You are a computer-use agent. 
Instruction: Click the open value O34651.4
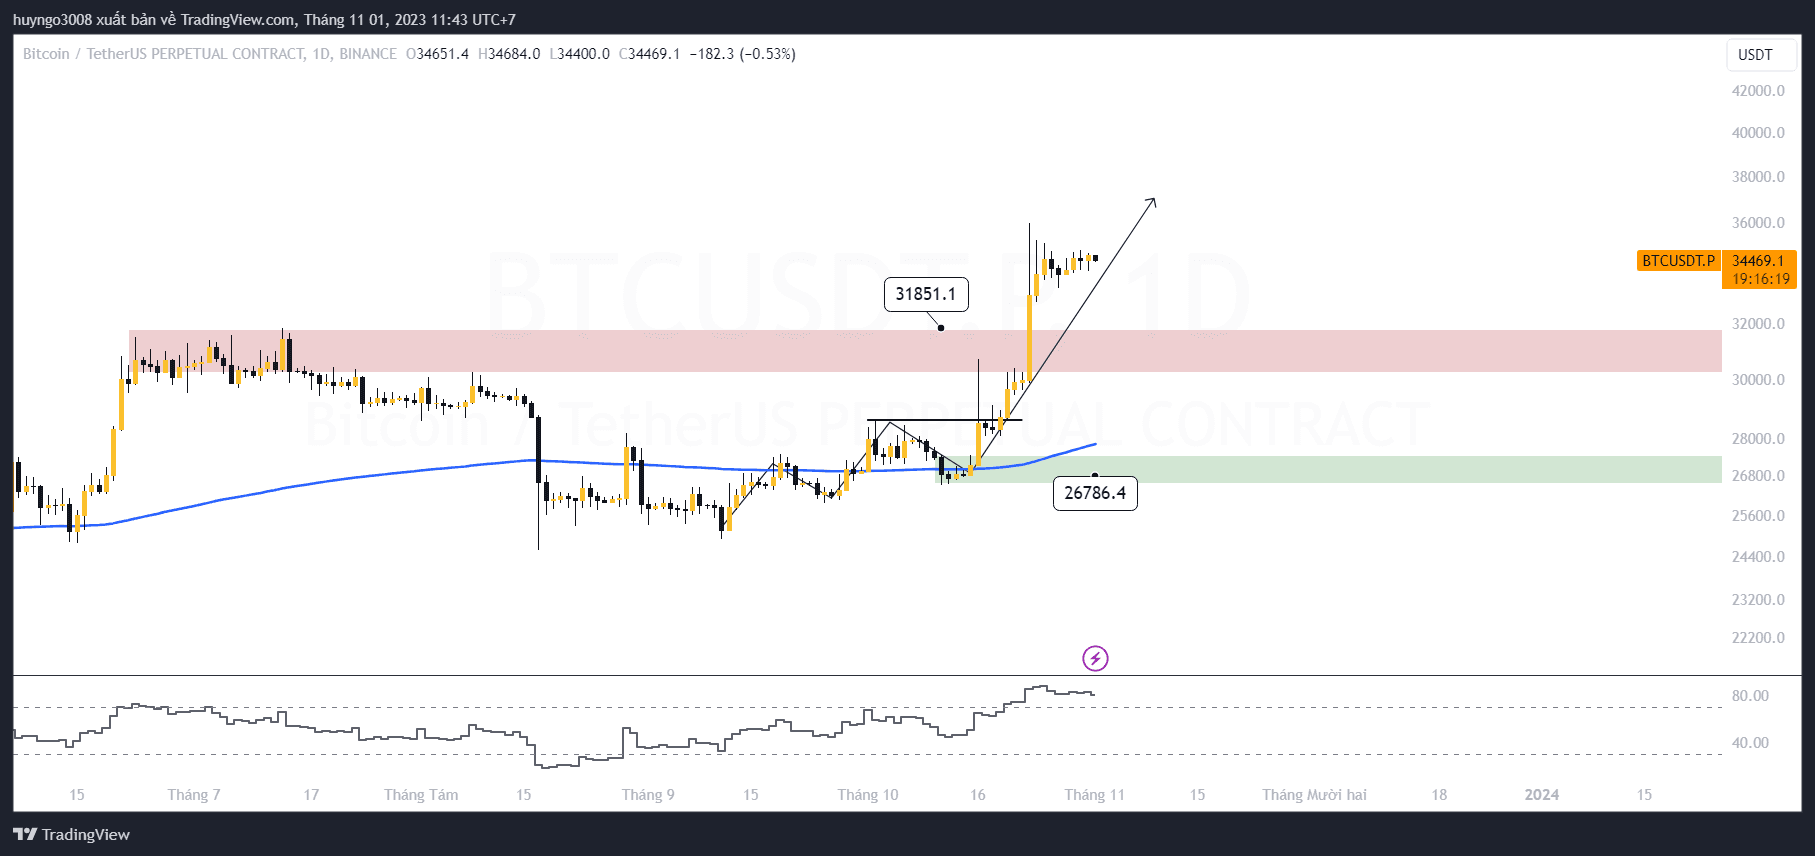pos(437,54)
